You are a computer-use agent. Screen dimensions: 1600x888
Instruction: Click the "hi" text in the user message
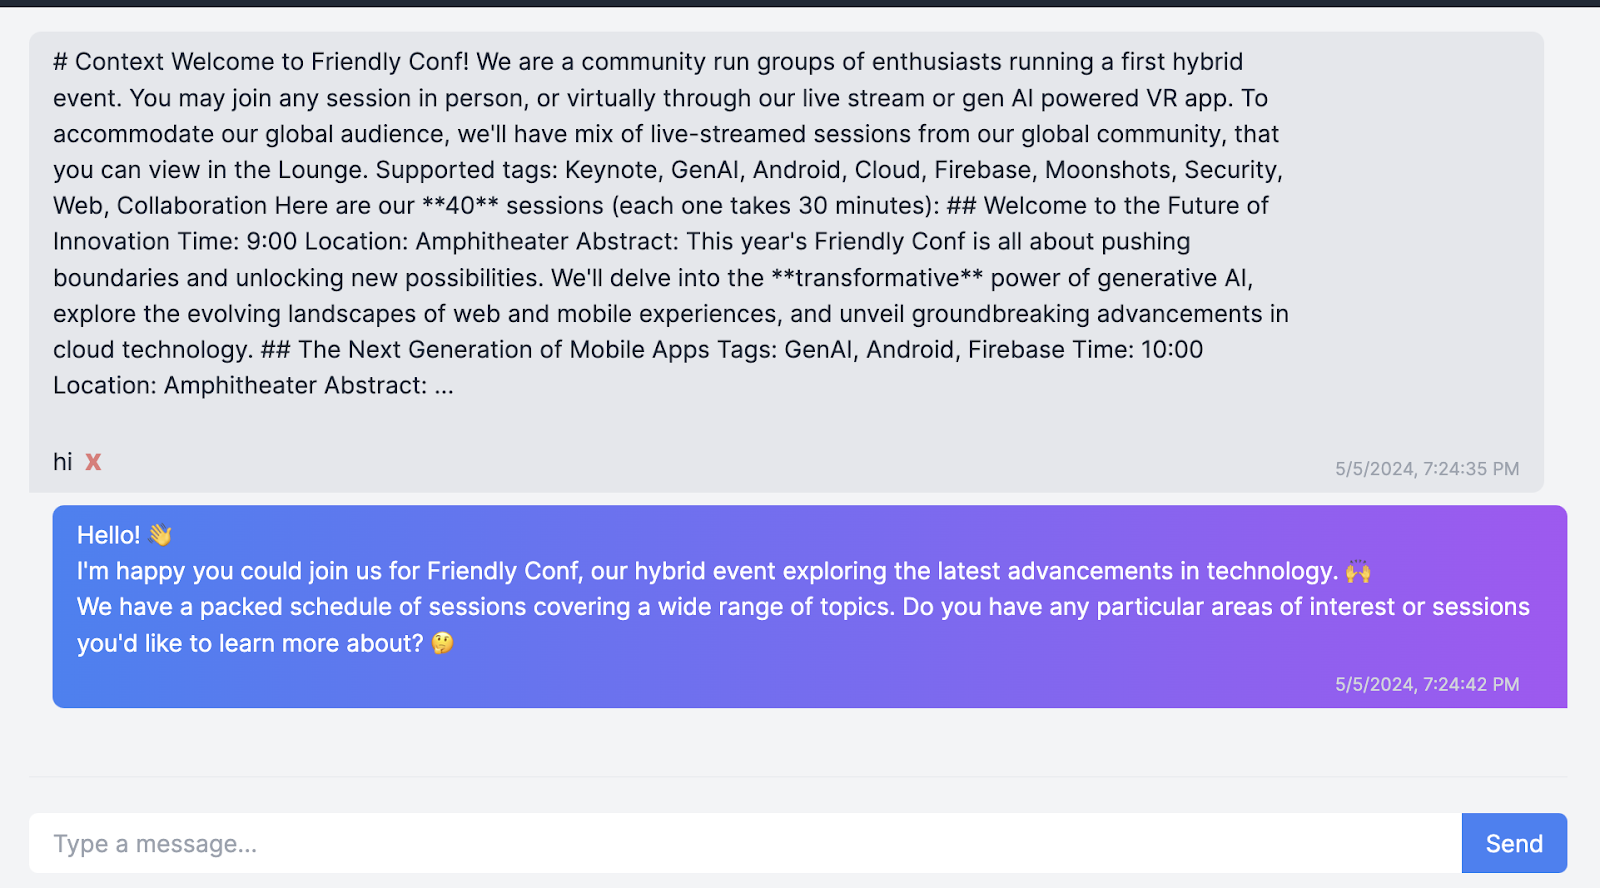[62, 462]
